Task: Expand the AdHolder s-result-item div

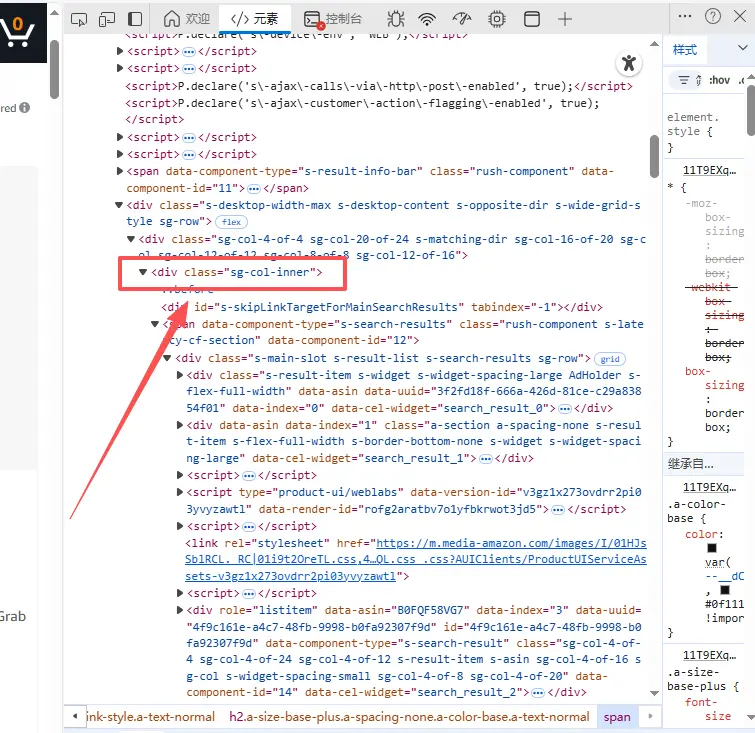Action: tap(180, 375)
